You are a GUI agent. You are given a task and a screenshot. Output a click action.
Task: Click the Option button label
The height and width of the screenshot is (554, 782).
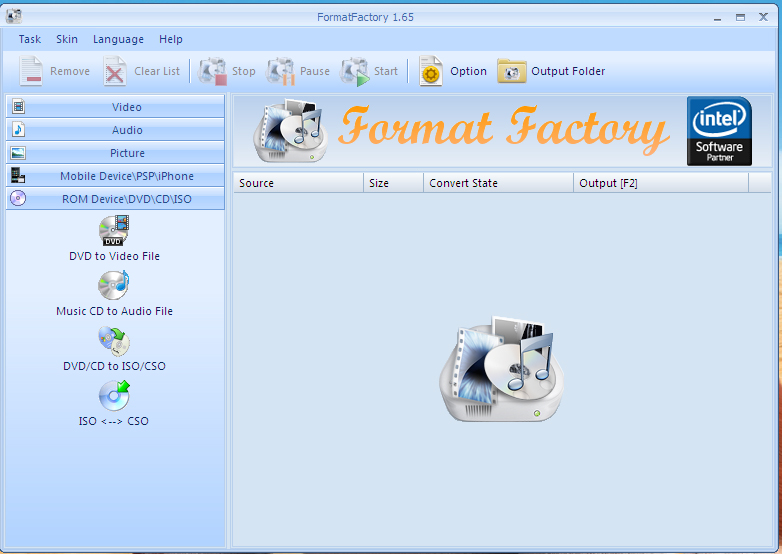468,71
